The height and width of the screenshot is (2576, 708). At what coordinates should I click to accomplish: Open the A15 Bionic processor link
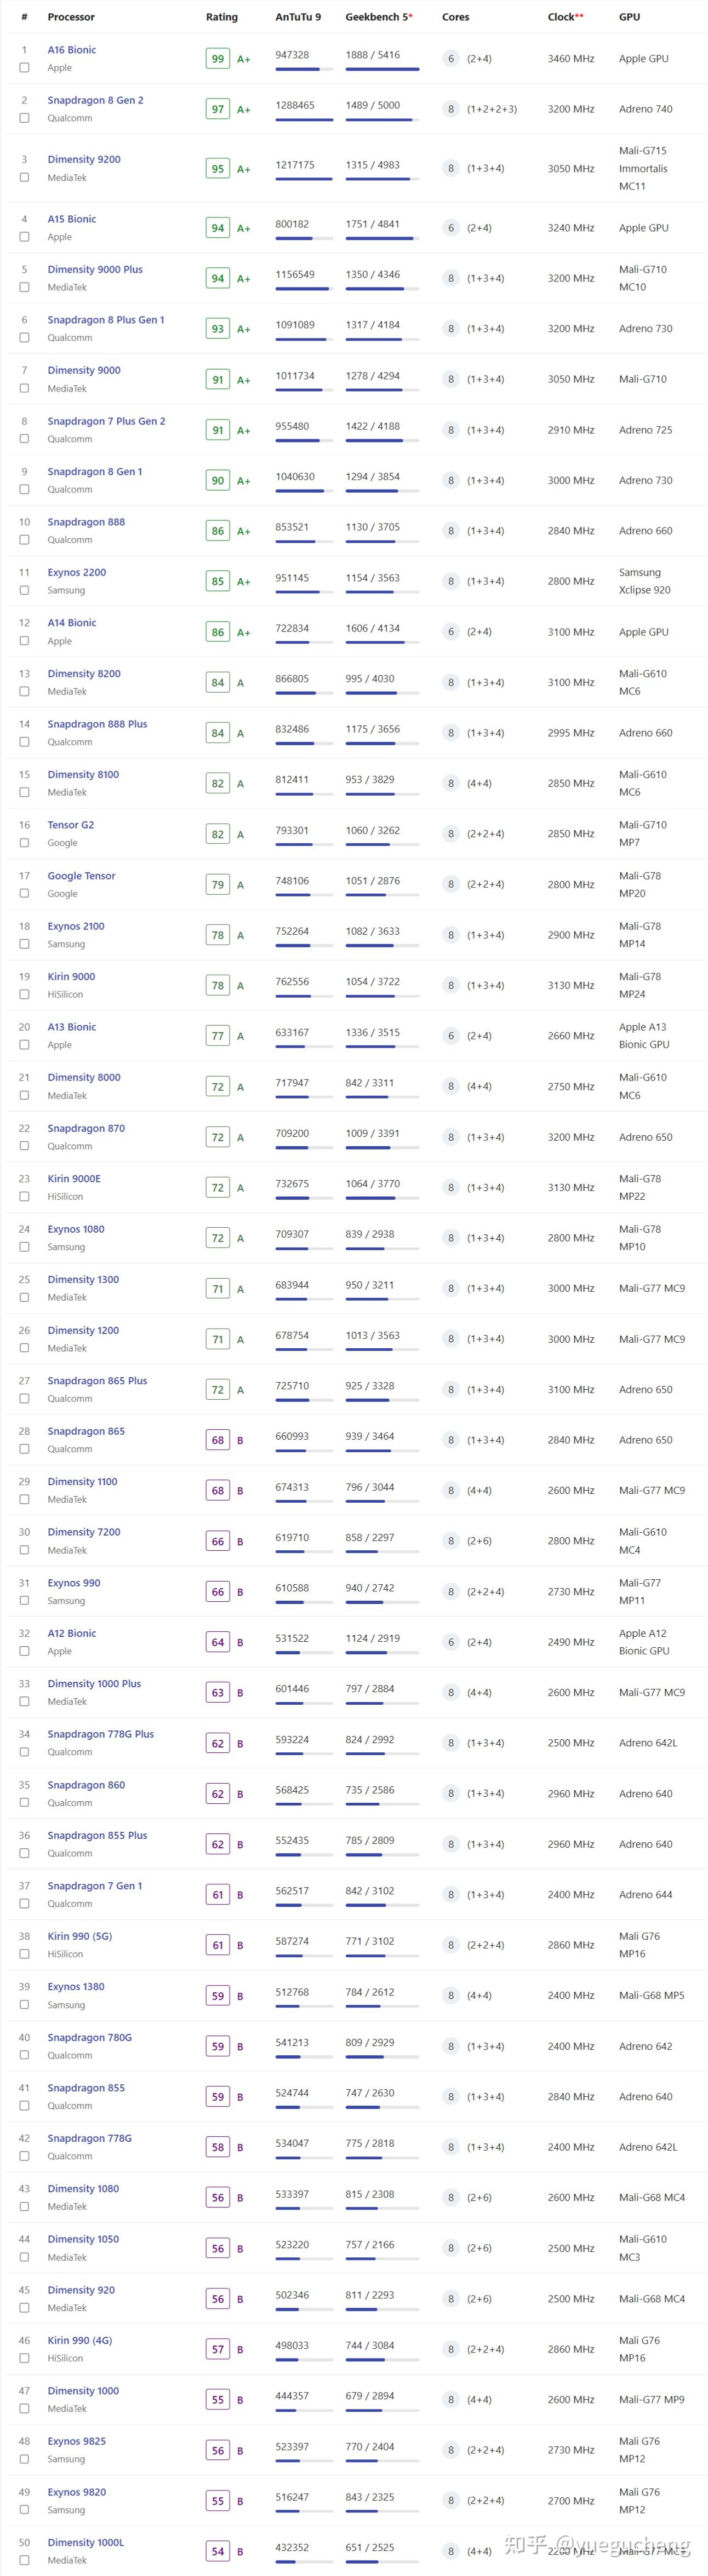click(72, 219)
